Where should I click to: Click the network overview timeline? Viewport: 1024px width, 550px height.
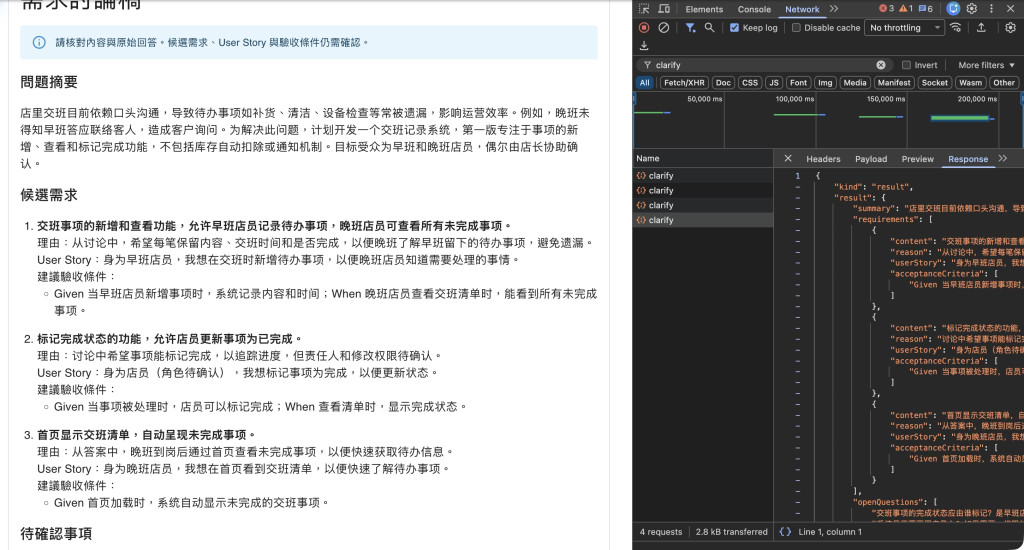click(828, 120)
